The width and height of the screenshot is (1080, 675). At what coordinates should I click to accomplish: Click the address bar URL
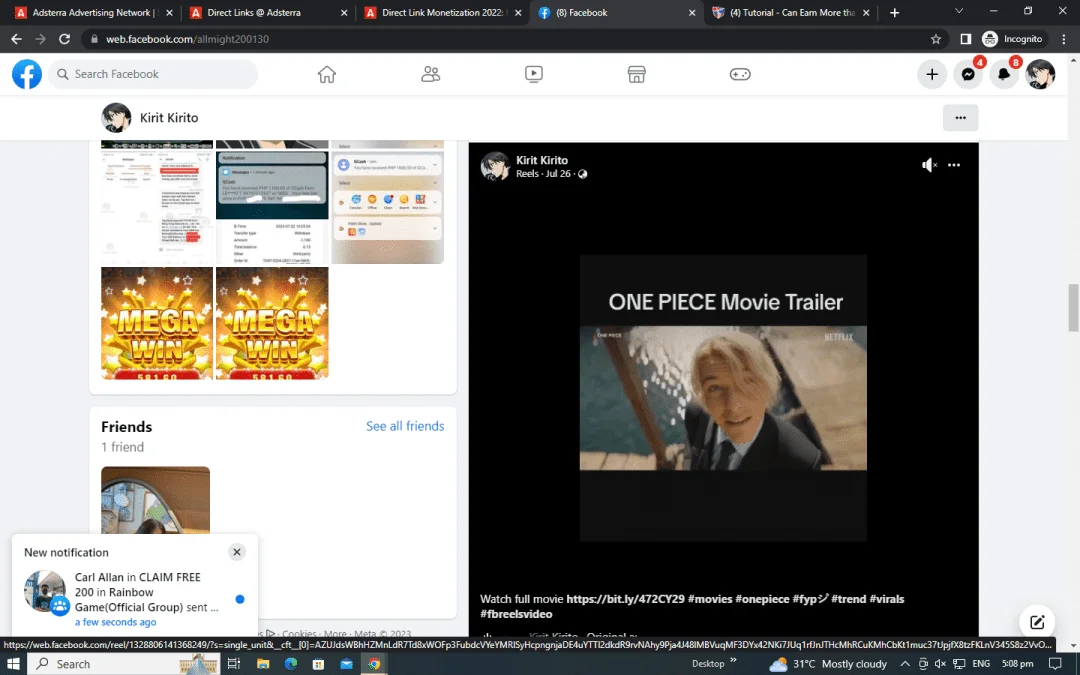point(187,39)
